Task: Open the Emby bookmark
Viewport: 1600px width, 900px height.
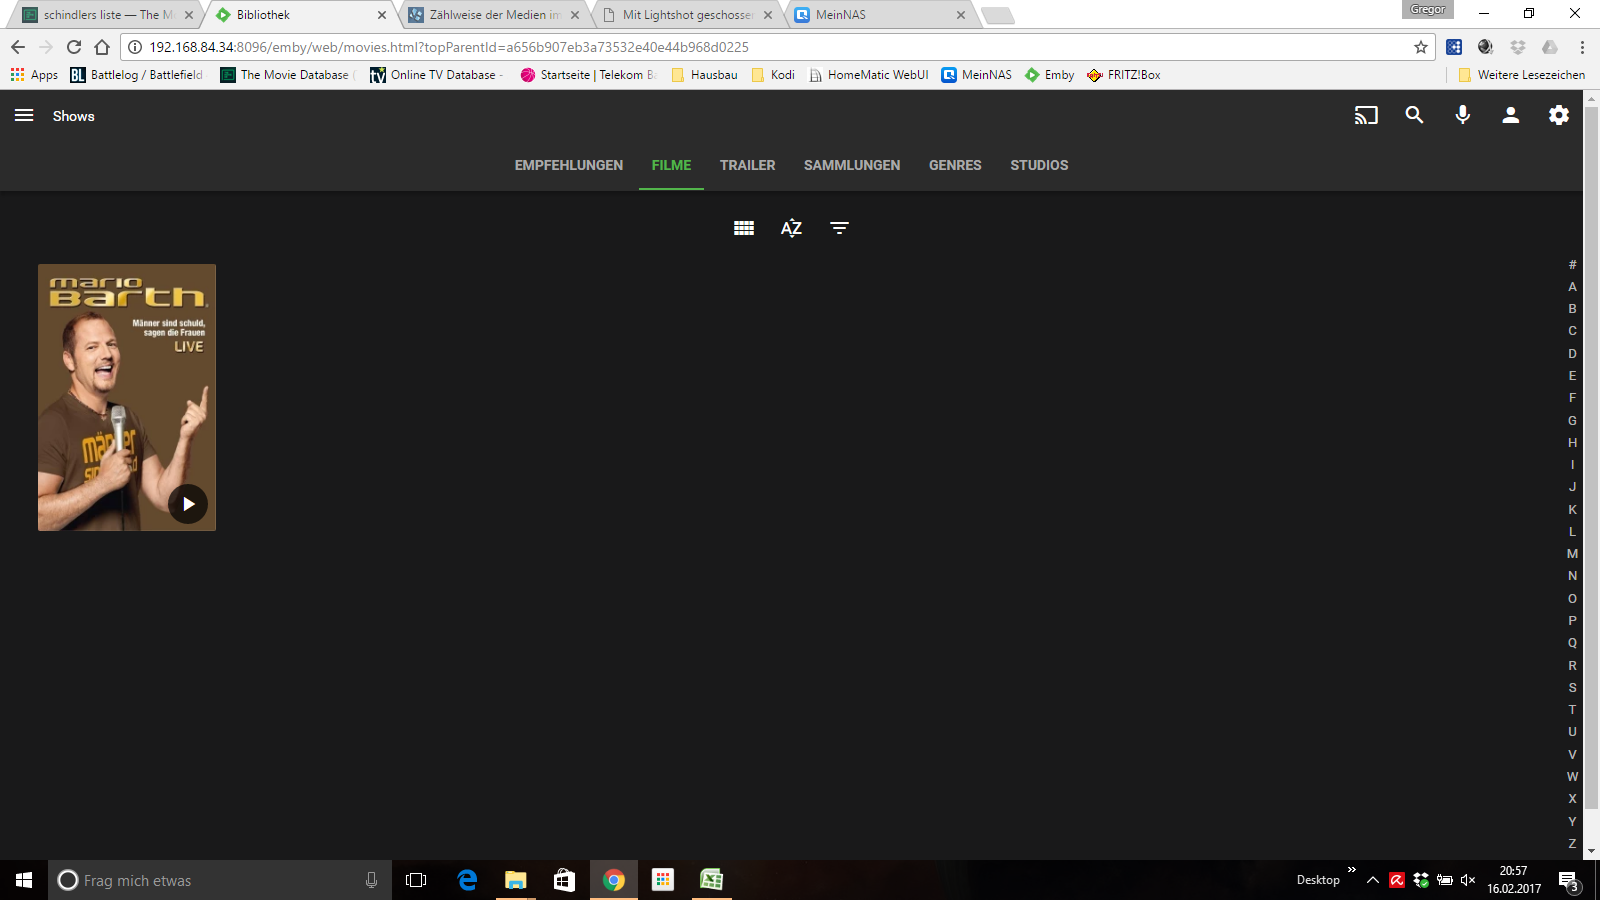Action: [x=1049, y=75]
